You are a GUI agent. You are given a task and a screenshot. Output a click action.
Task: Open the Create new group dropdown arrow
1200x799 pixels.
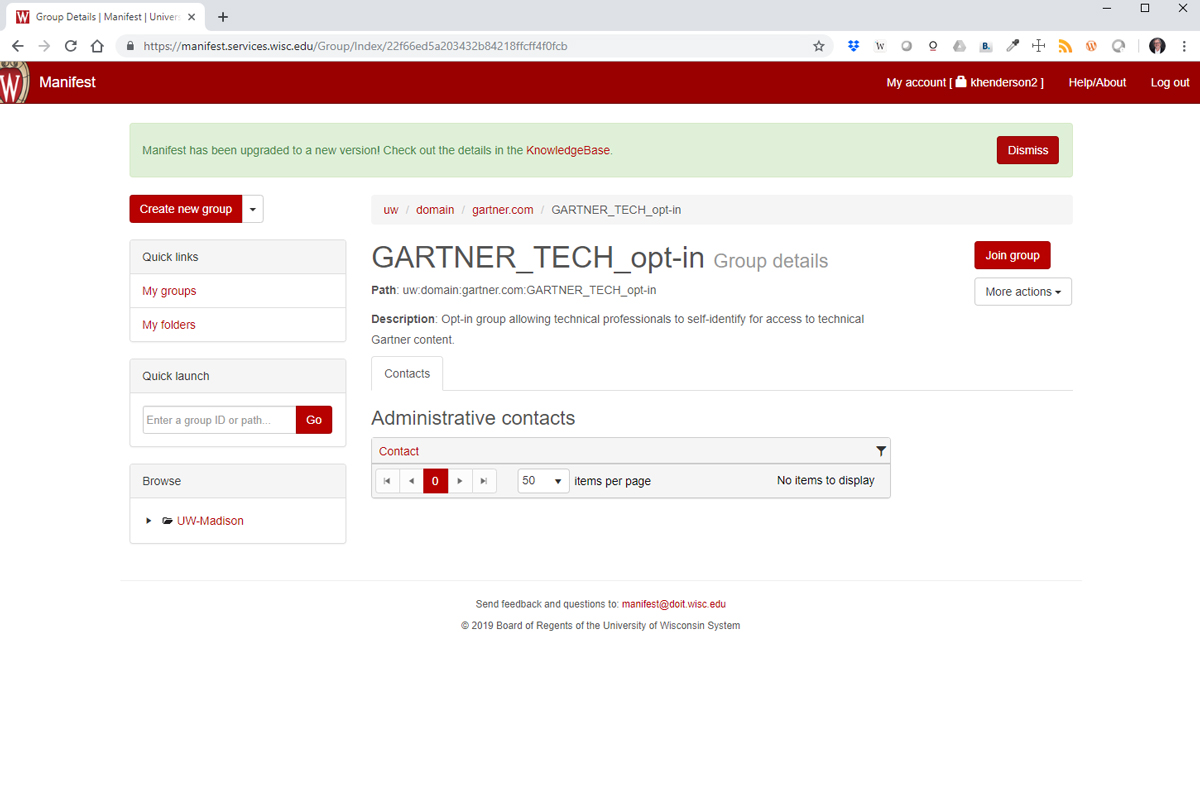click(252, 209)
